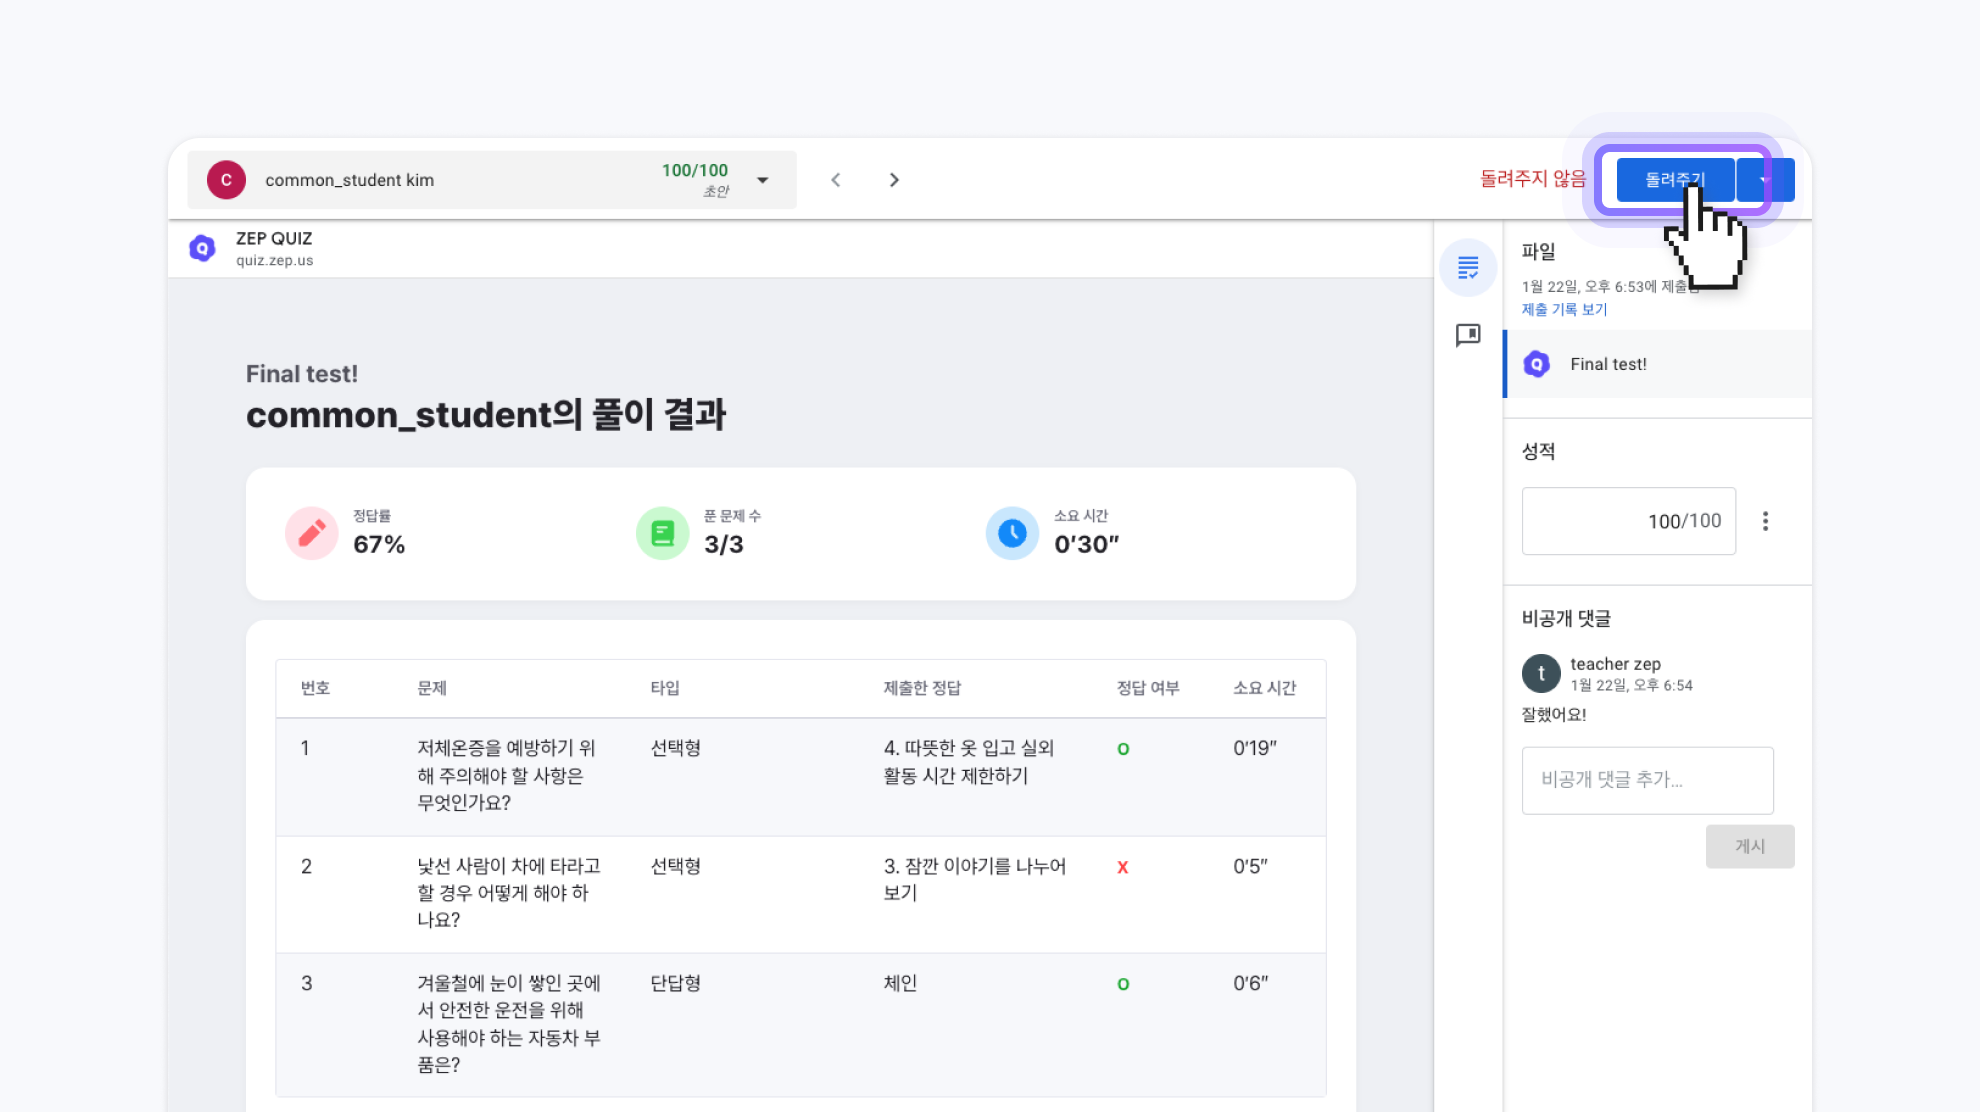Viewport: 1980px width, 1112px height.
Task: Open the comment bank sidebar icon
Action: click(1468, 335)
